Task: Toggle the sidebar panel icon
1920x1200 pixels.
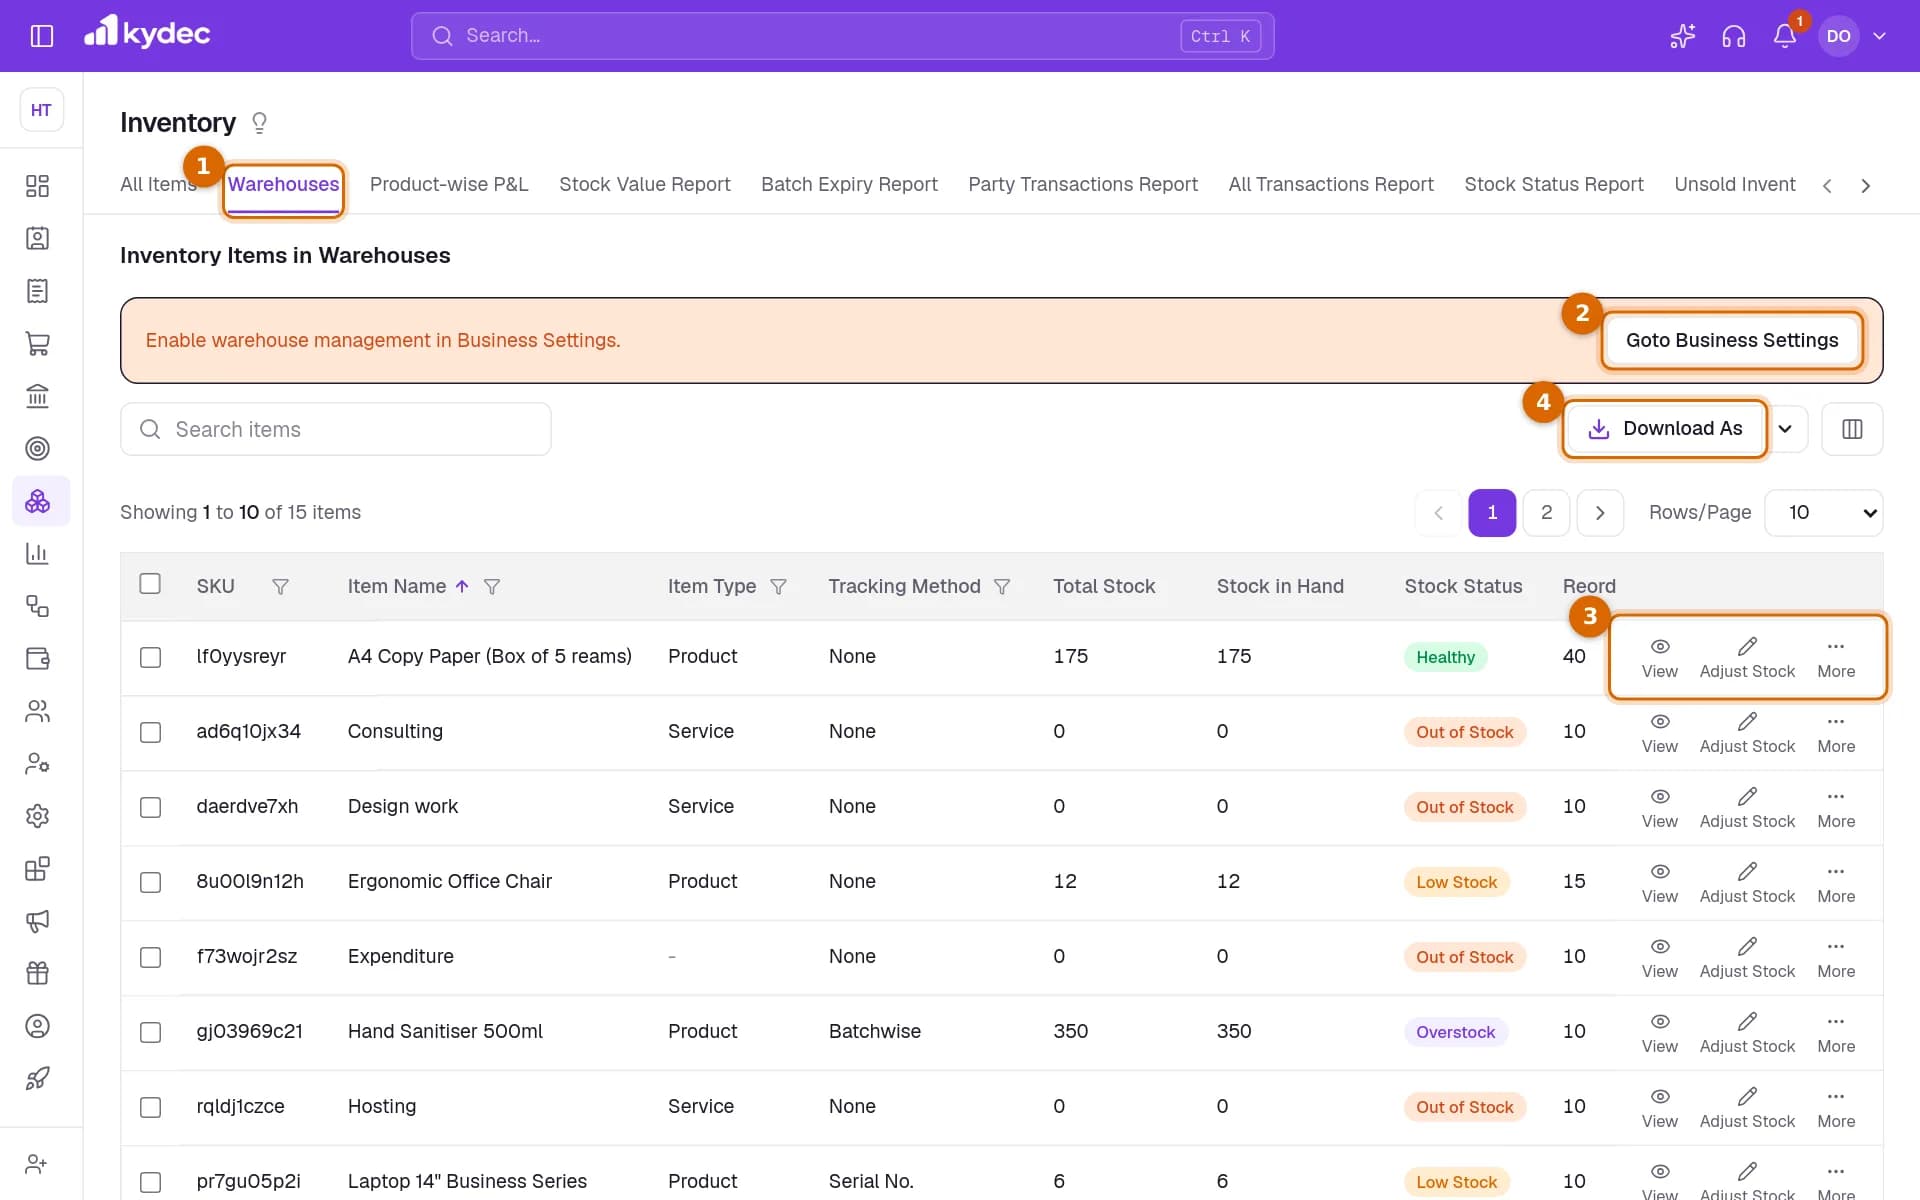Action: click(x=41, y=36)
